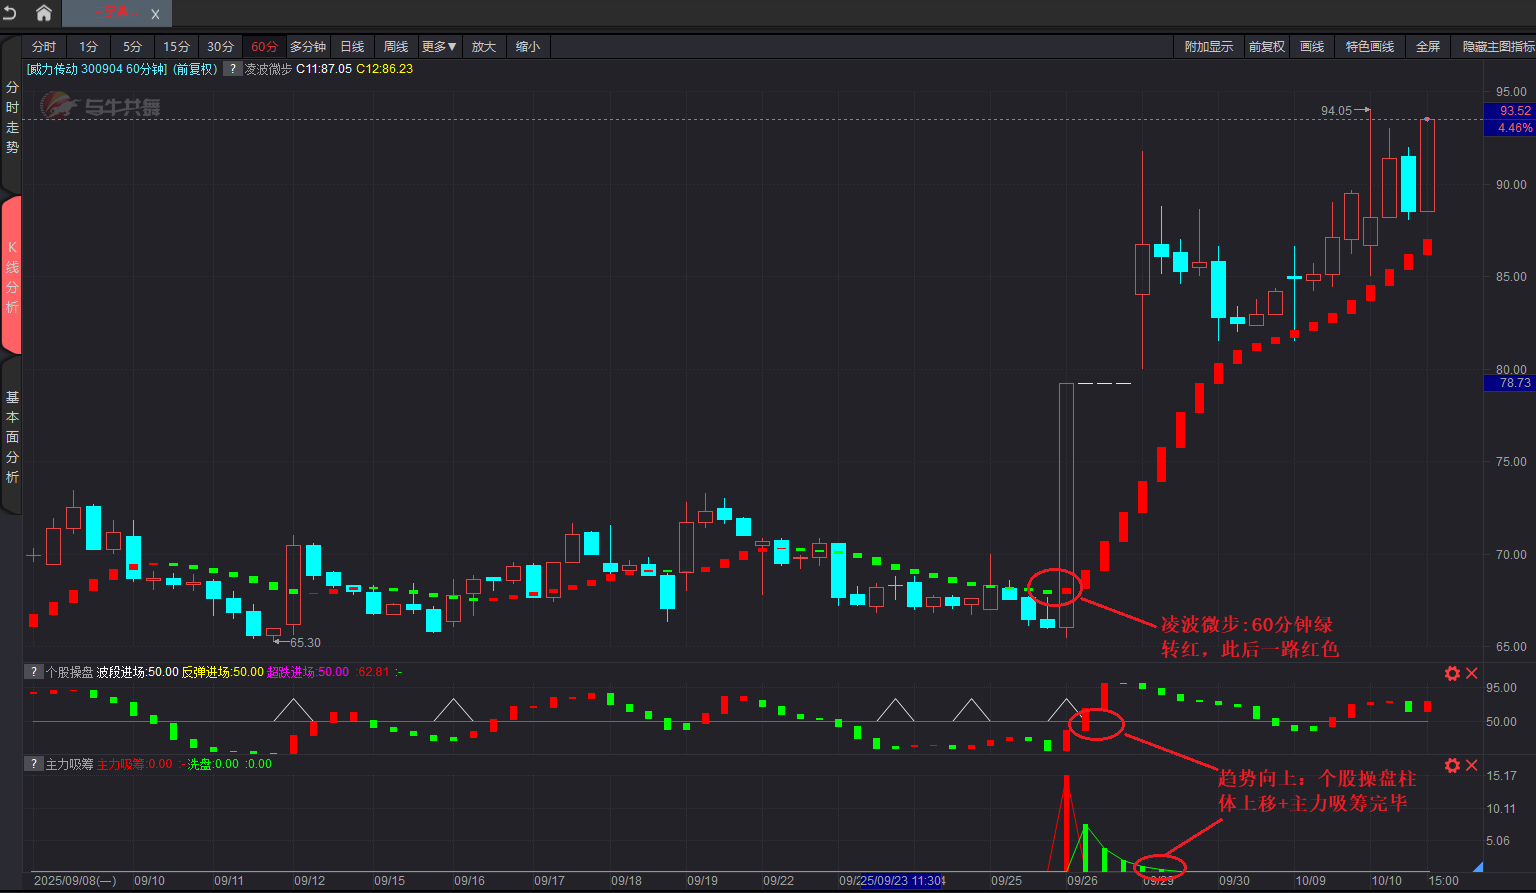Viewport: 1536px width, 893px height.
Task: Open 特色画线 special drawing tools
Action: click(1369, 47)
